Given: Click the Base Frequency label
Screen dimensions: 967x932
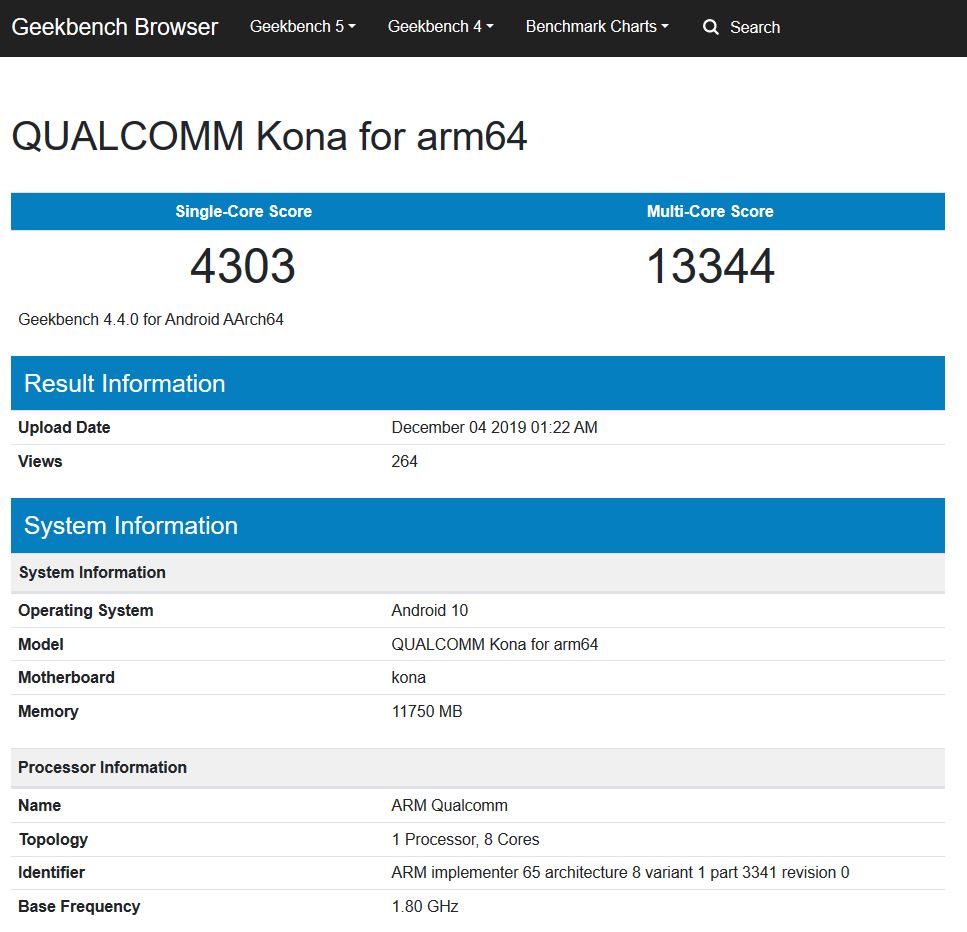Looking at the screenshot, I should [79, 907].
